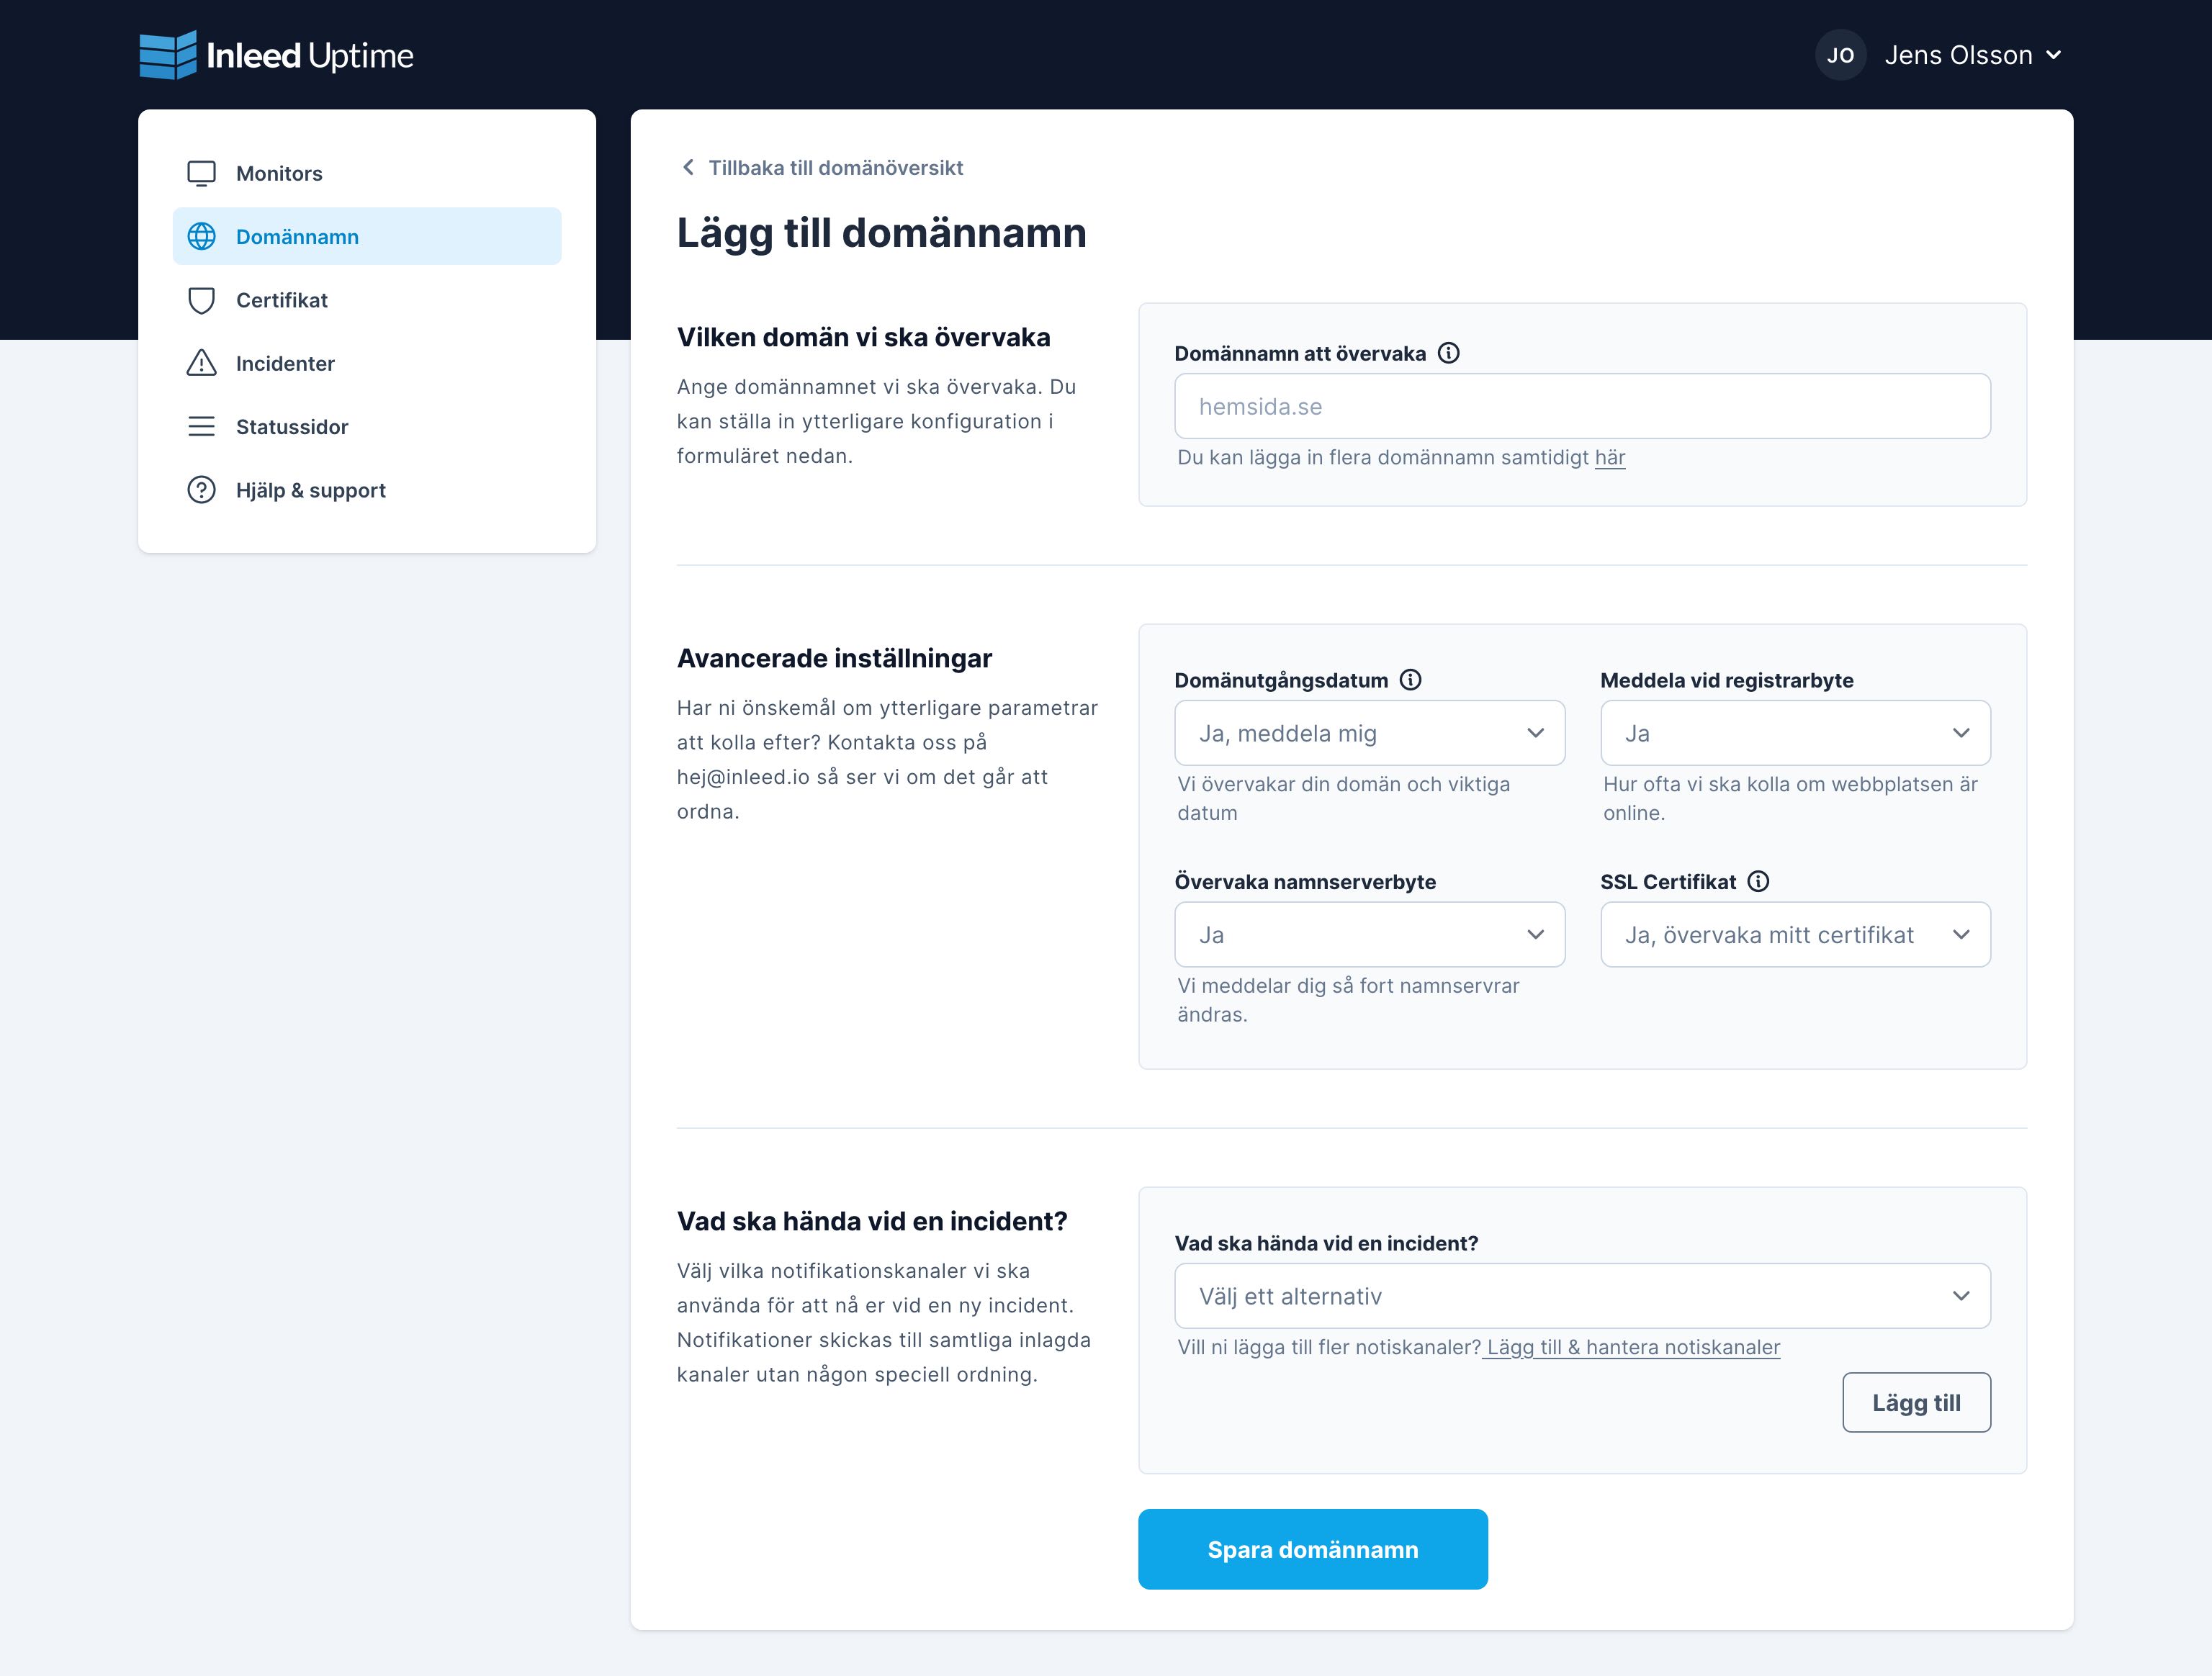Click the question mark Hjälp & support icon

pyautogui.click(x=201, y=490)
